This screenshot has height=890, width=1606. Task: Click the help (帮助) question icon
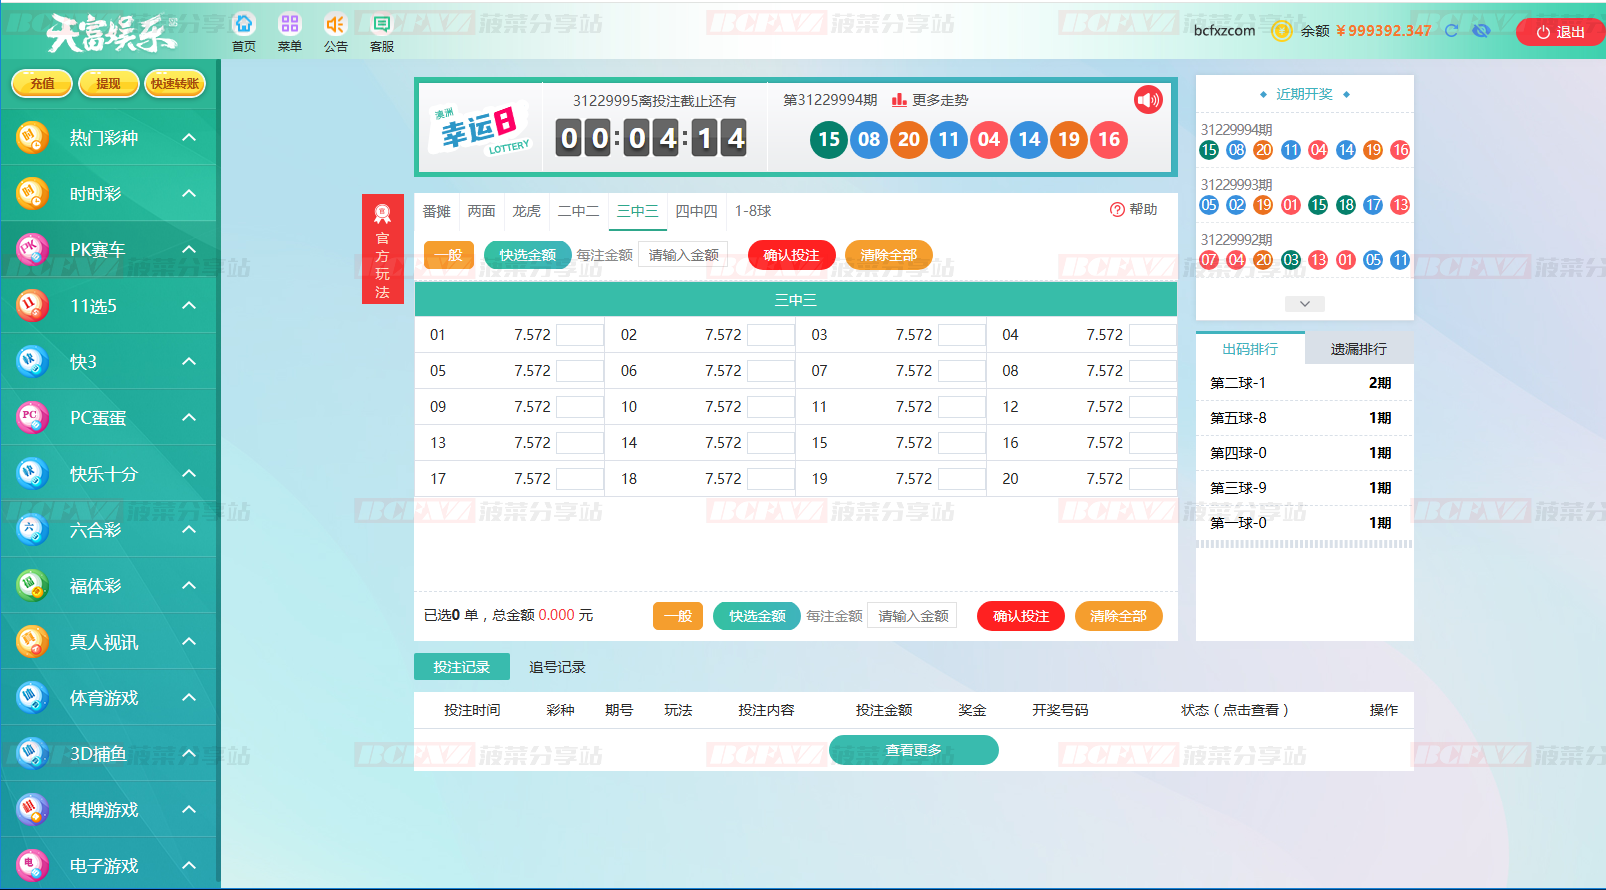(x=1117, y=210)
